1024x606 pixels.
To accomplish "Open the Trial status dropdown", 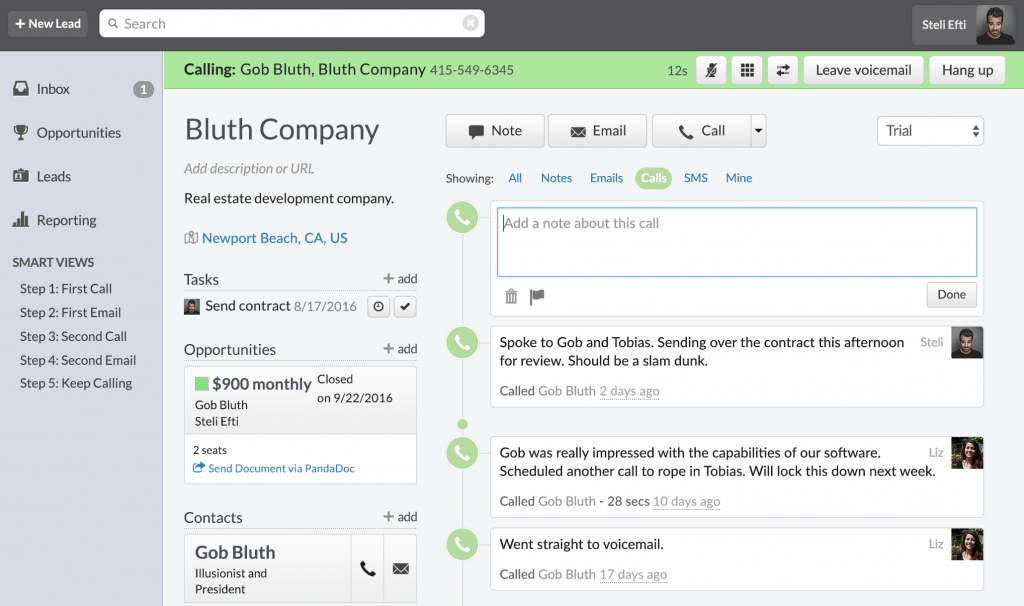I will [x=929, y=131].
